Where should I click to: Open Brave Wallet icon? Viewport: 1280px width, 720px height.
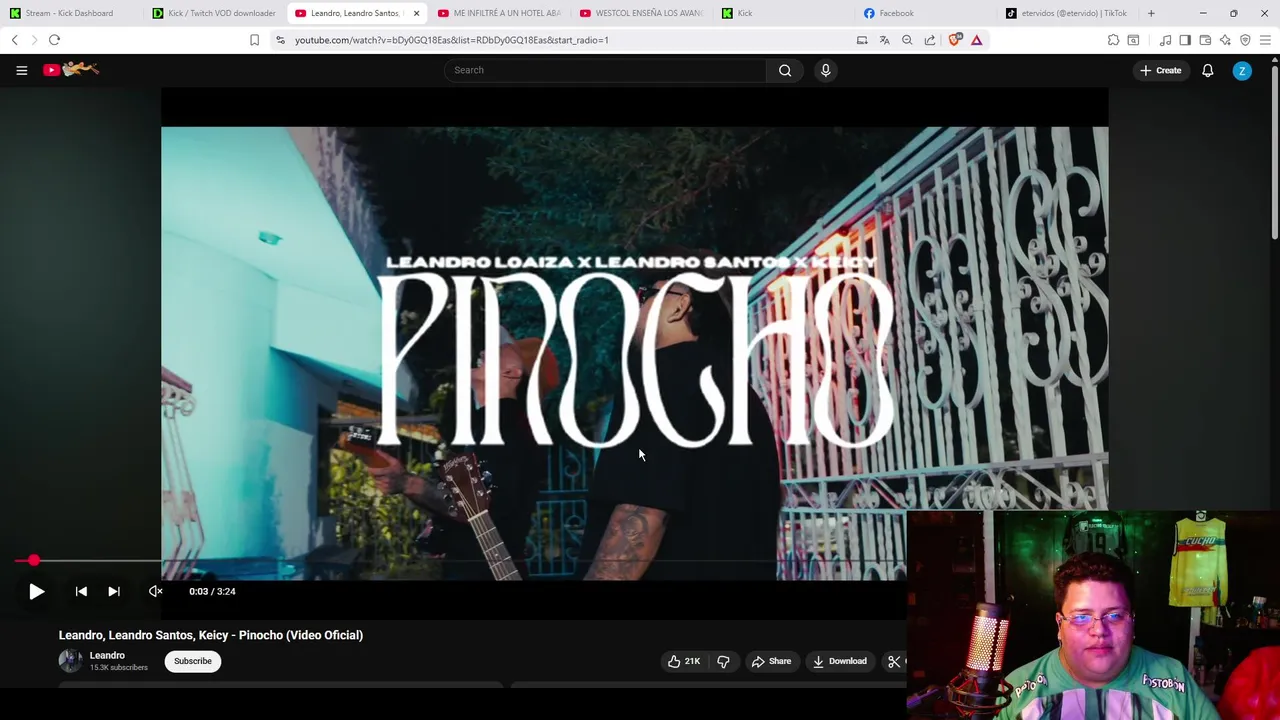coord(1205,40)
